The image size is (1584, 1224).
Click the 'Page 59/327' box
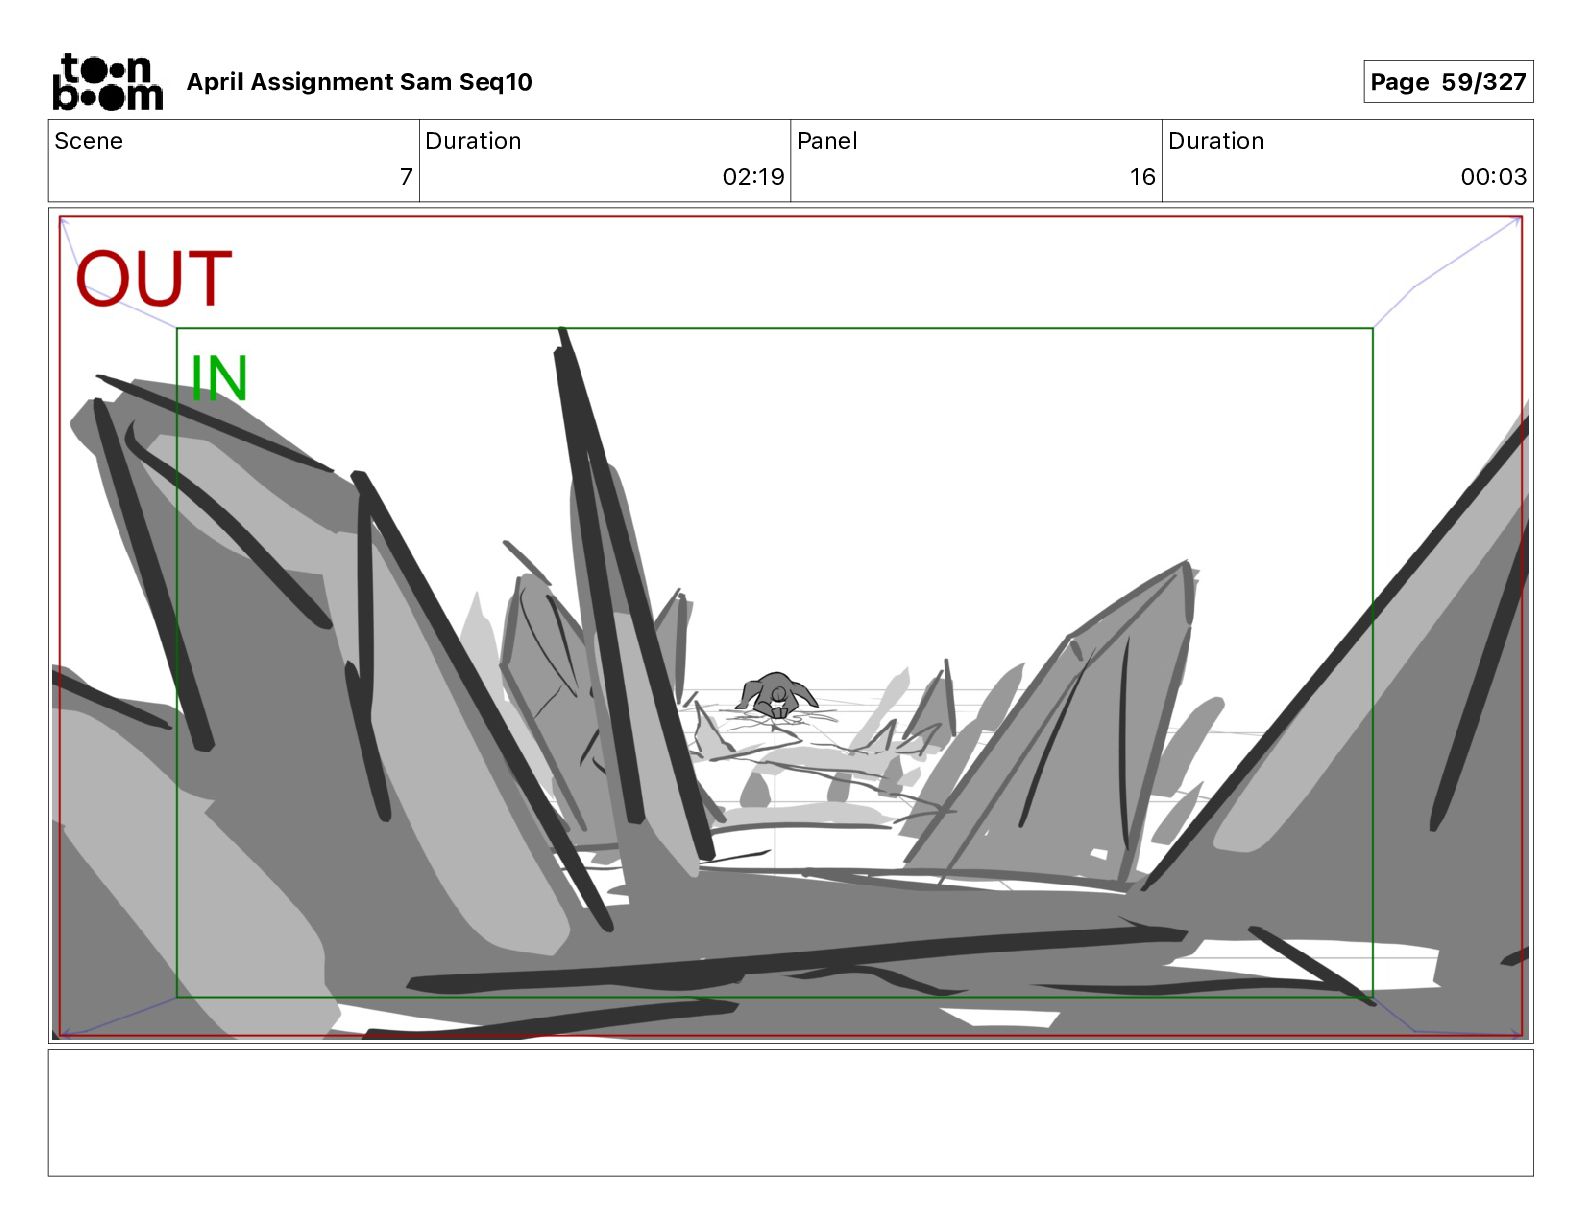pyautogui.click(x=1448, y=82)
